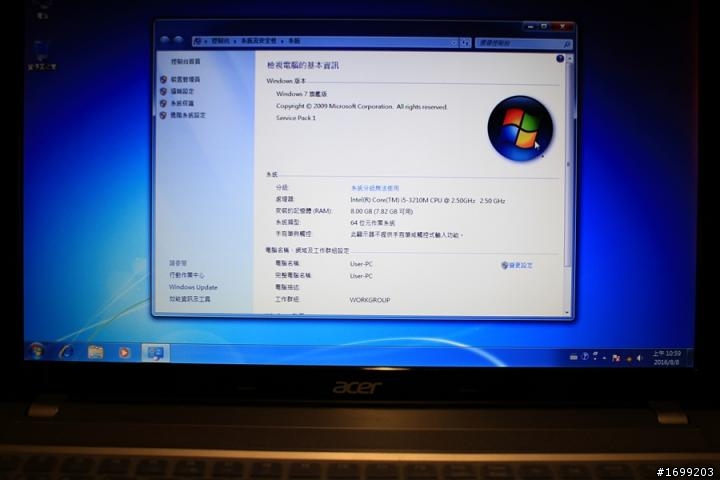
Task: Select the Control Panel breadcrumb segment
Action: [220, 41]
